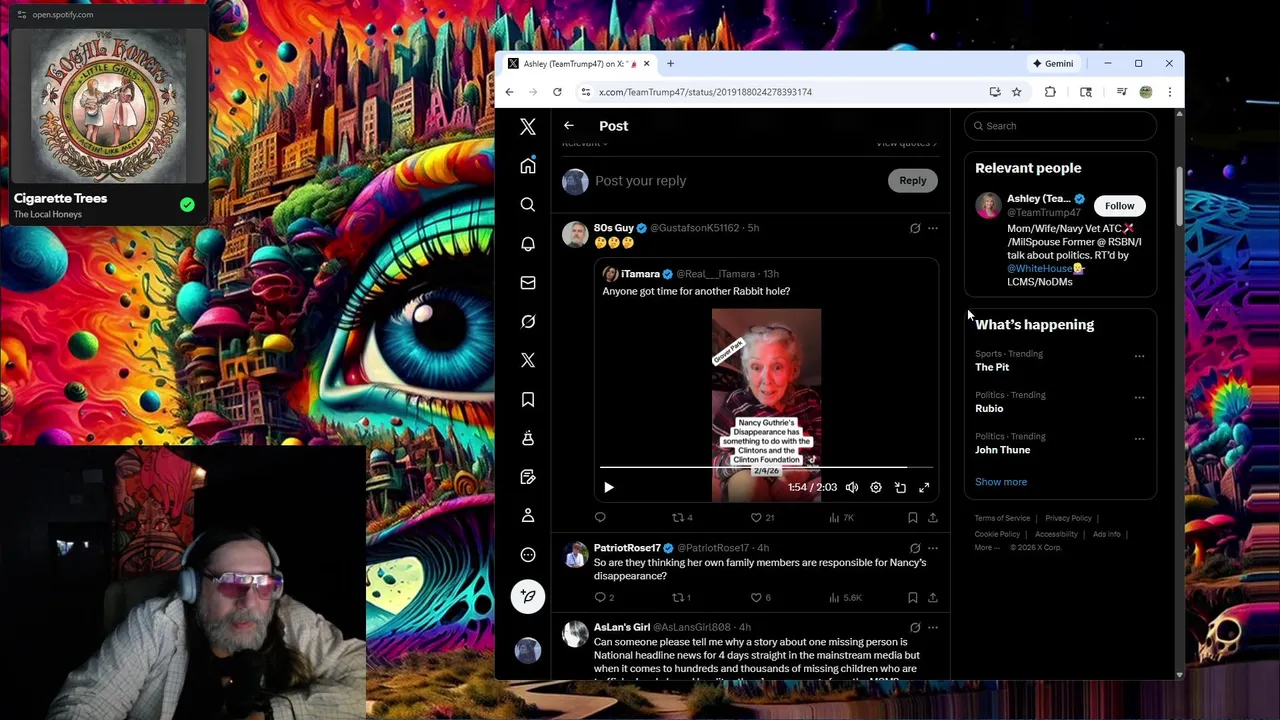This screenshot has height=720, width=1280.
Task: View 7K analytics on 80s Guy's post
Action: 841,517
